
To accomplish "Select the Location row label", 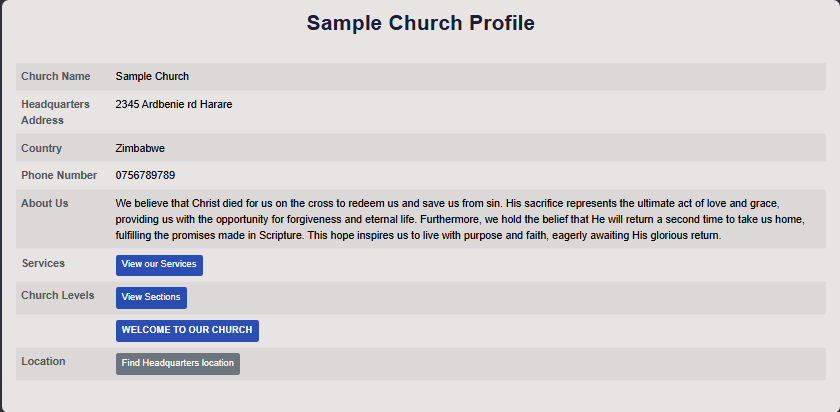I will (x=43, y=362).
